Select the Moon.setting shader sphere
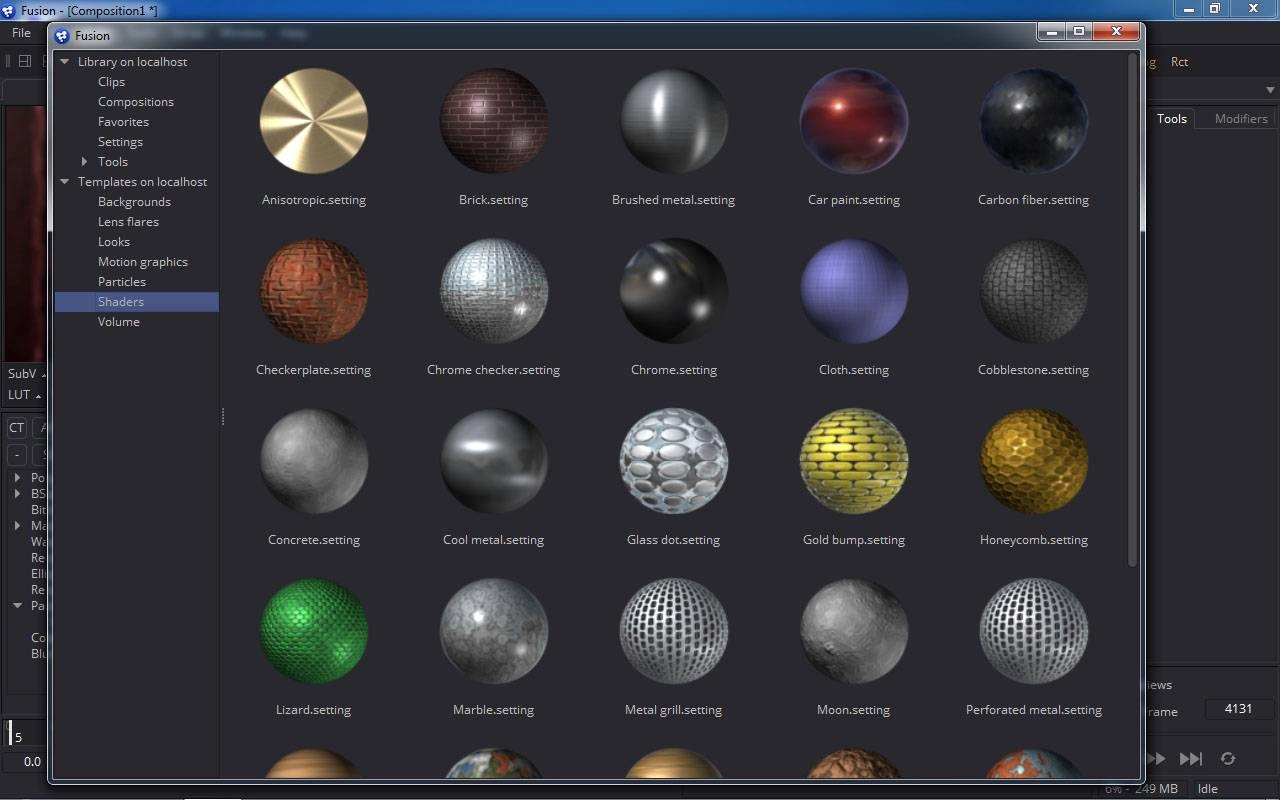The image size is (1280, 800). pyautogui.click(x=854, y=631)
